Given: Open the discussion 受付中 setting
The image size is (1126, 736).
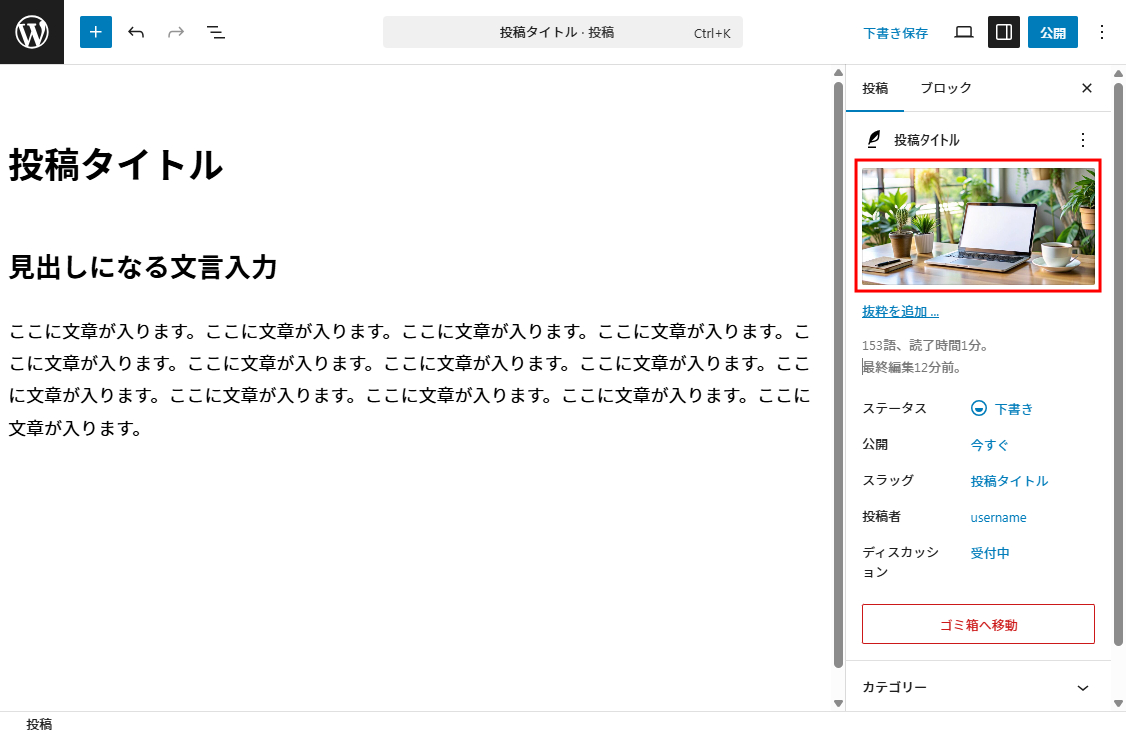Looking at the screenshot, I should 990,553.
